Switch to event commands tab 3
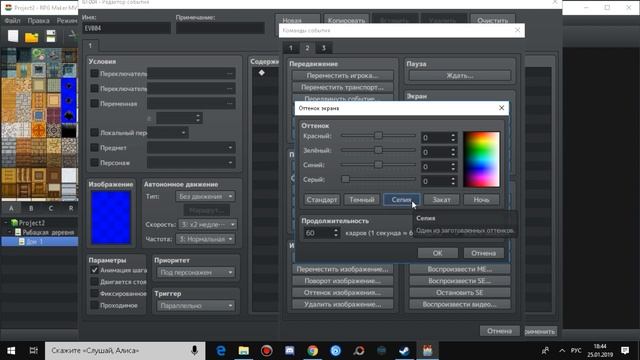640x360 pixels. [x=324, y=48]
